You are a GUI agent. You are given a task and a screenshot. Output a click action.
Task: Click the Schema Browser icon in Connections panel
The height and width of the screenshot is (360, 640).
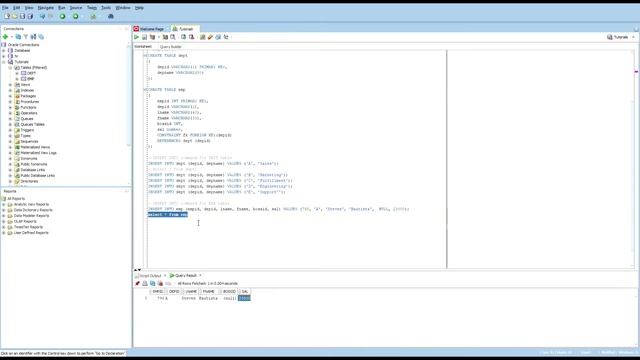coord(33,37)
